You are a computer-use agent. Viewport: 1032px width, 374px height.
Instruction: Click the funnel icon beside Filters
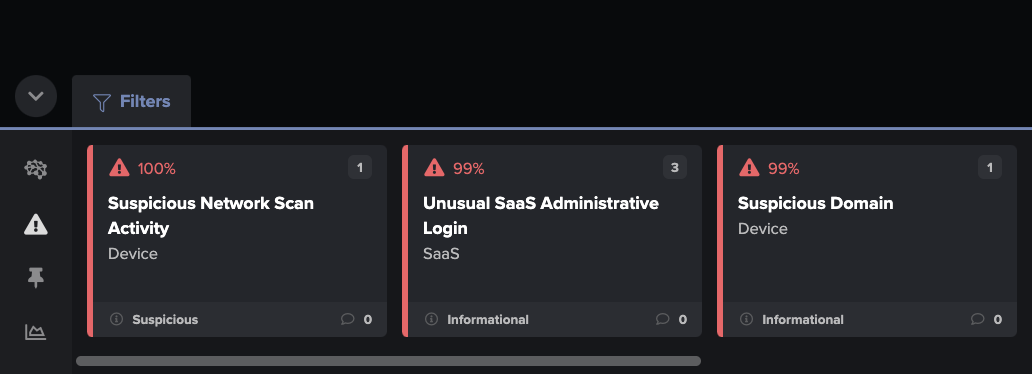[x=101, y=102]
